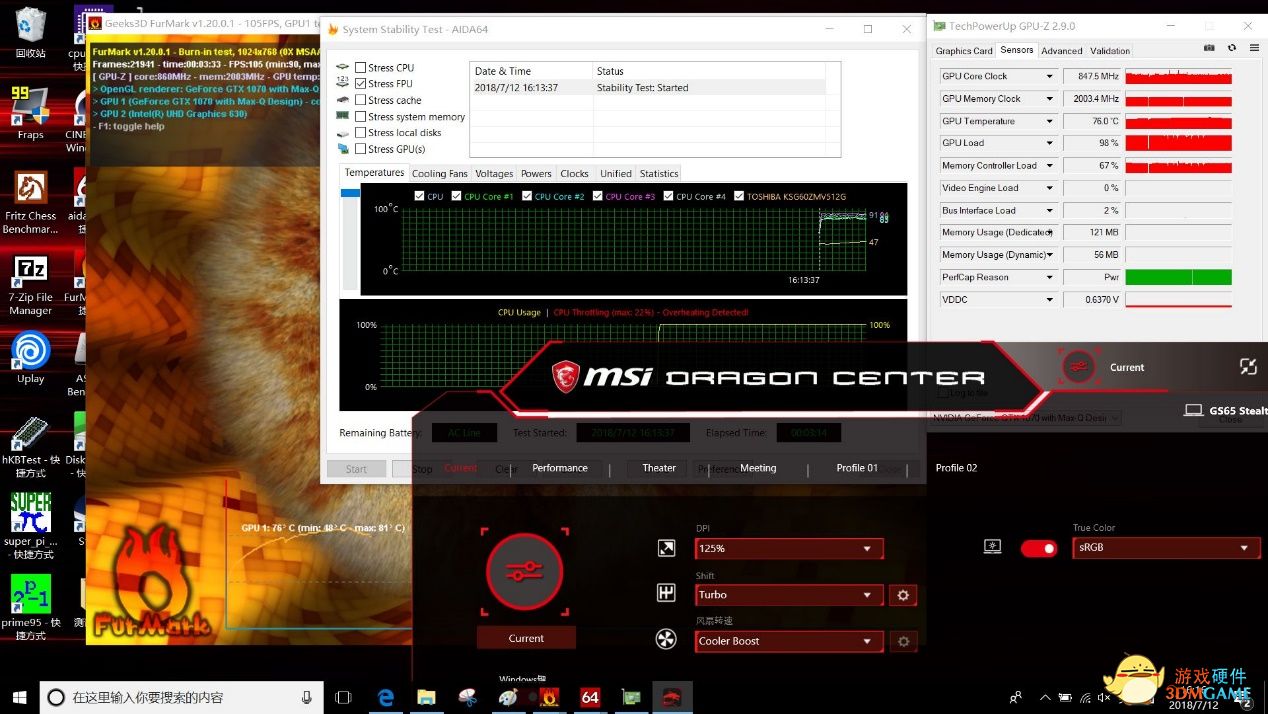
Task: Enable Stress local disks checkbox
Action: [361, 133]
